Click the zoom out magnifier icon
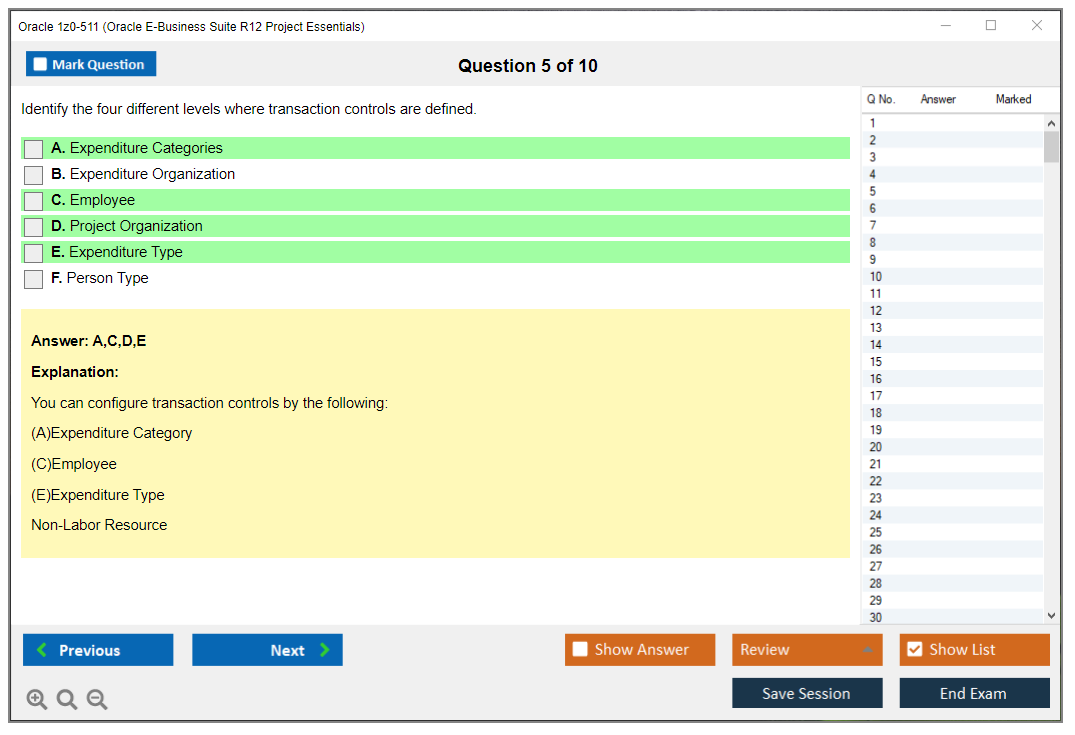This screenshot has height=735, width=1075. (97, 699)
